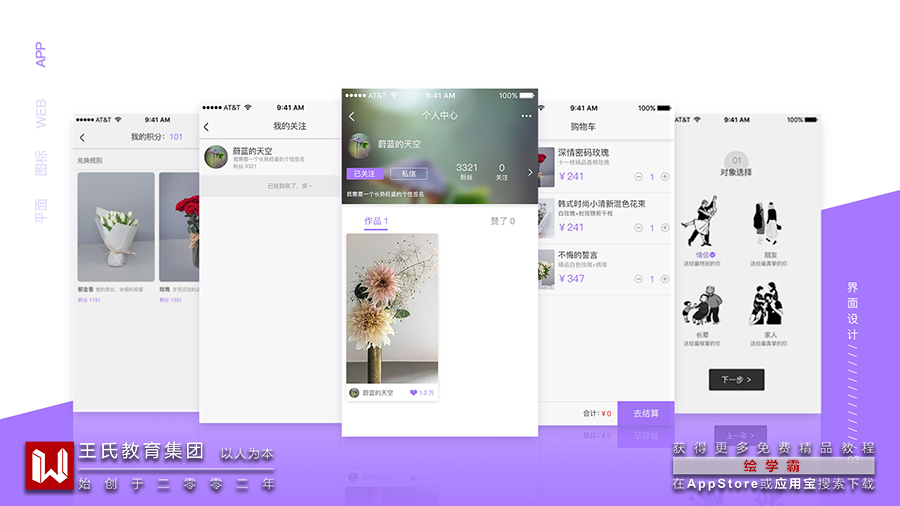Tap the 01 step indicator circle

click(x=736, y=161)
